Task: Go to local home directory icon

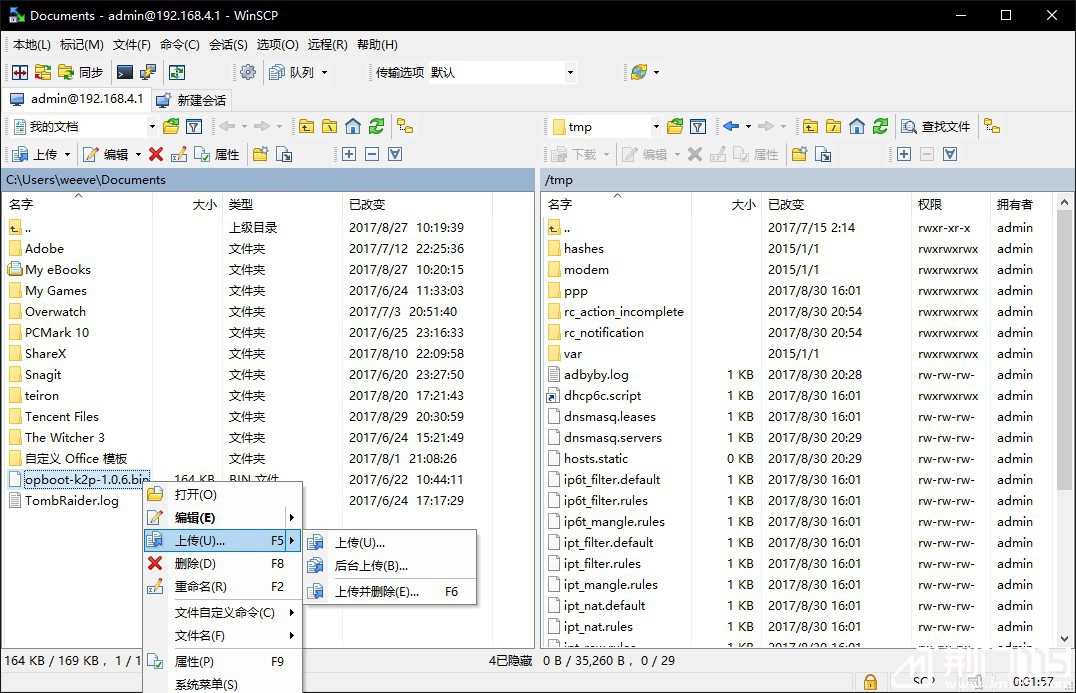Action: pos(353,126)
